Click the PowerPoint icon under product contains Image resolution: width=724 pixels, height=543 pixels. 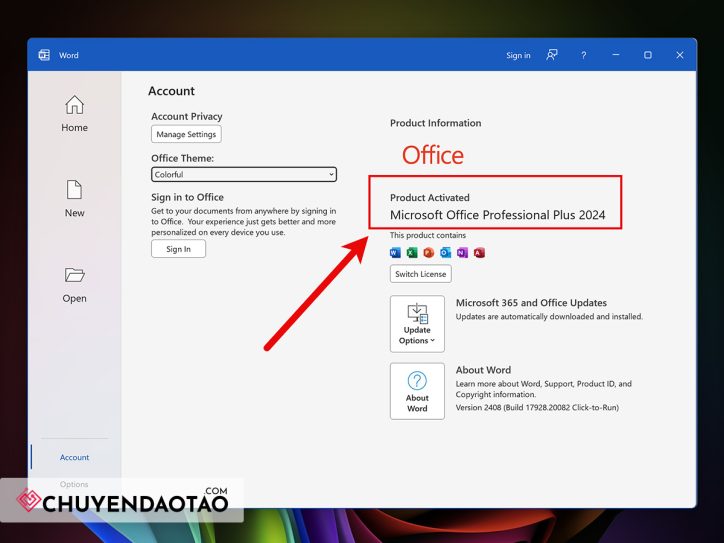point(428,253)
